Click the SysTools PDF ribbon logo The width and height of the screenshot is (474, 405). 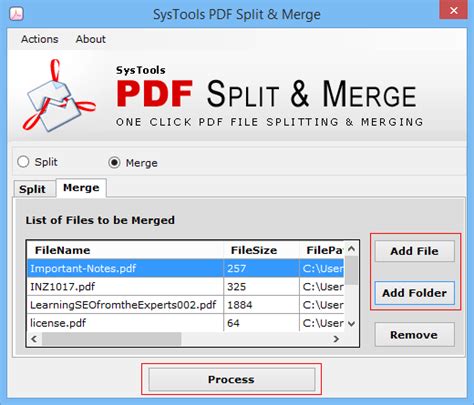pos(59,95)
